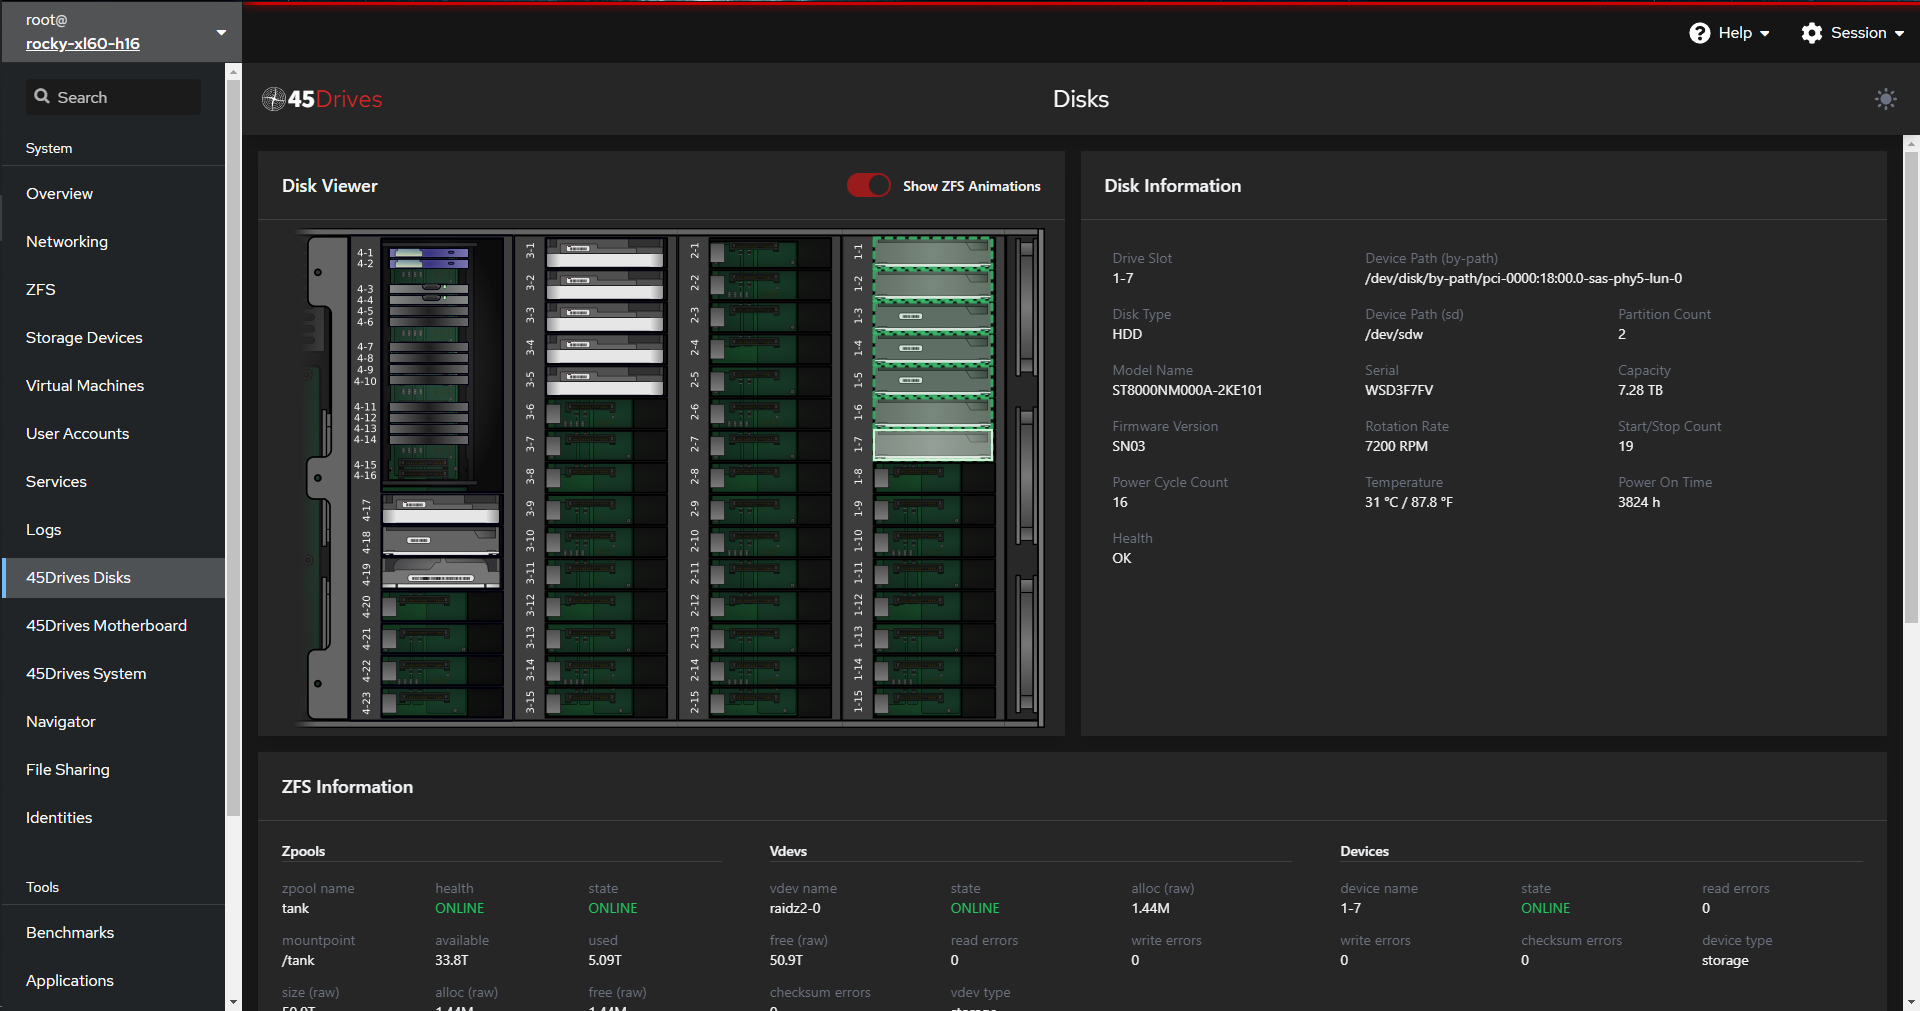Open Virtual Machines in sidebar
Viewport: 1920px width, 1011px height.
(x=113, y=386)
